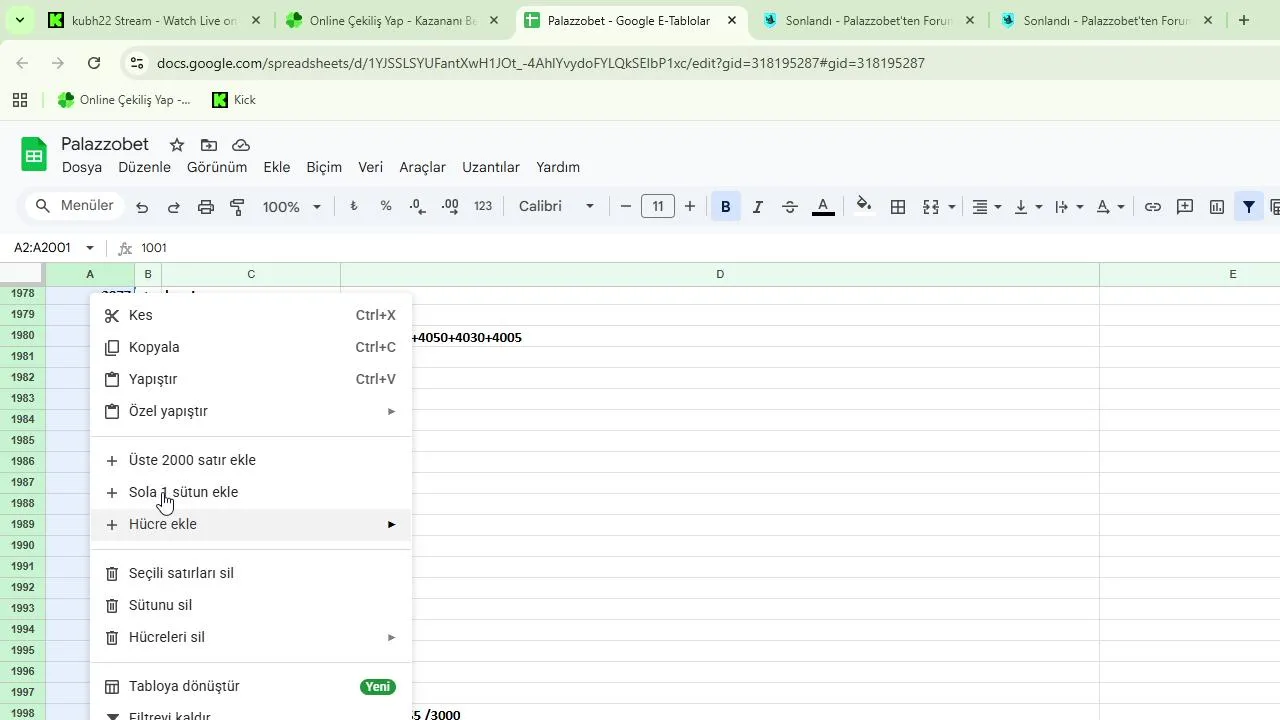This screenshot has height=720, width=1280.
Task: Select Seçili satırları sil
Action: [251, 573]
